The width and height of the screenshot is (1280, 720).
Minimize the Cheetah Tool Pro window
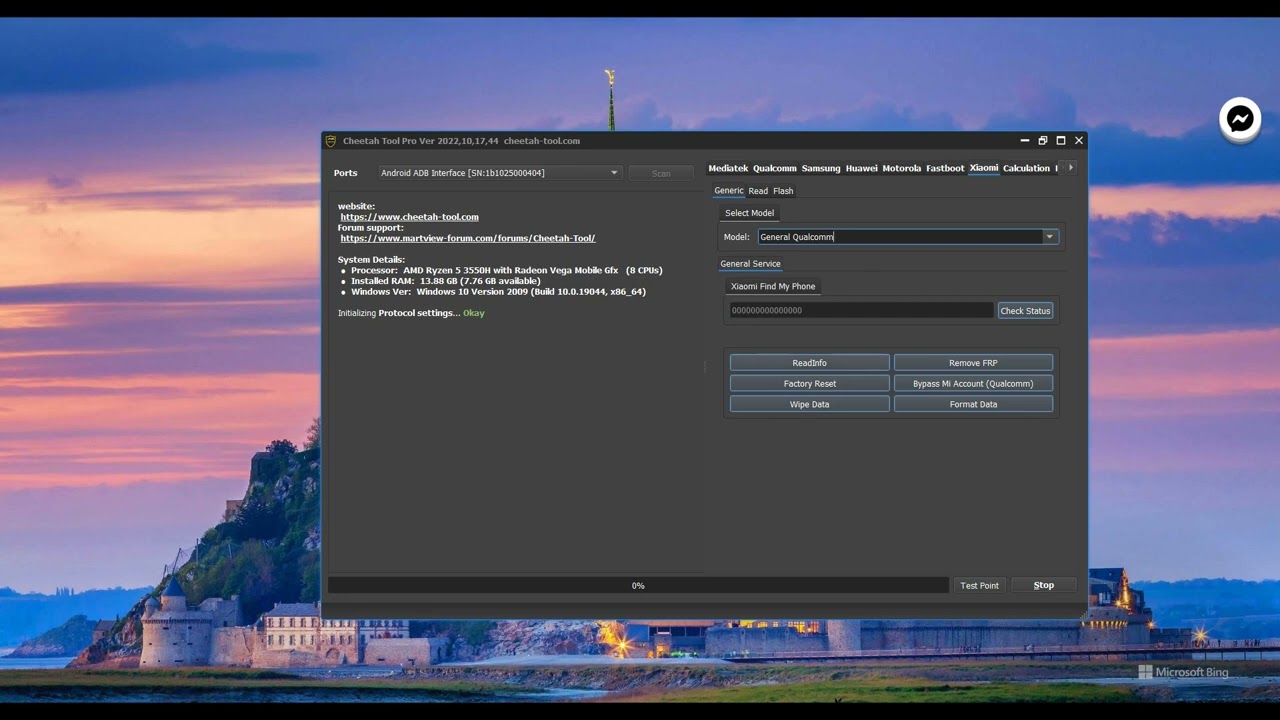coord(1024,141)
